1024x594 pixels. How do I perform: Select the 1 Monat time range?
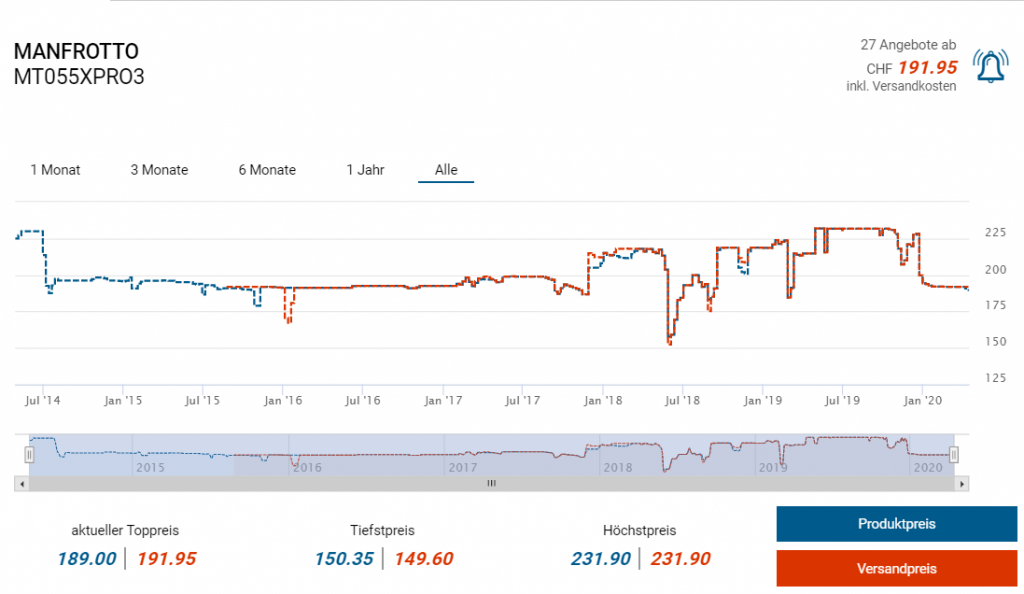55,170
